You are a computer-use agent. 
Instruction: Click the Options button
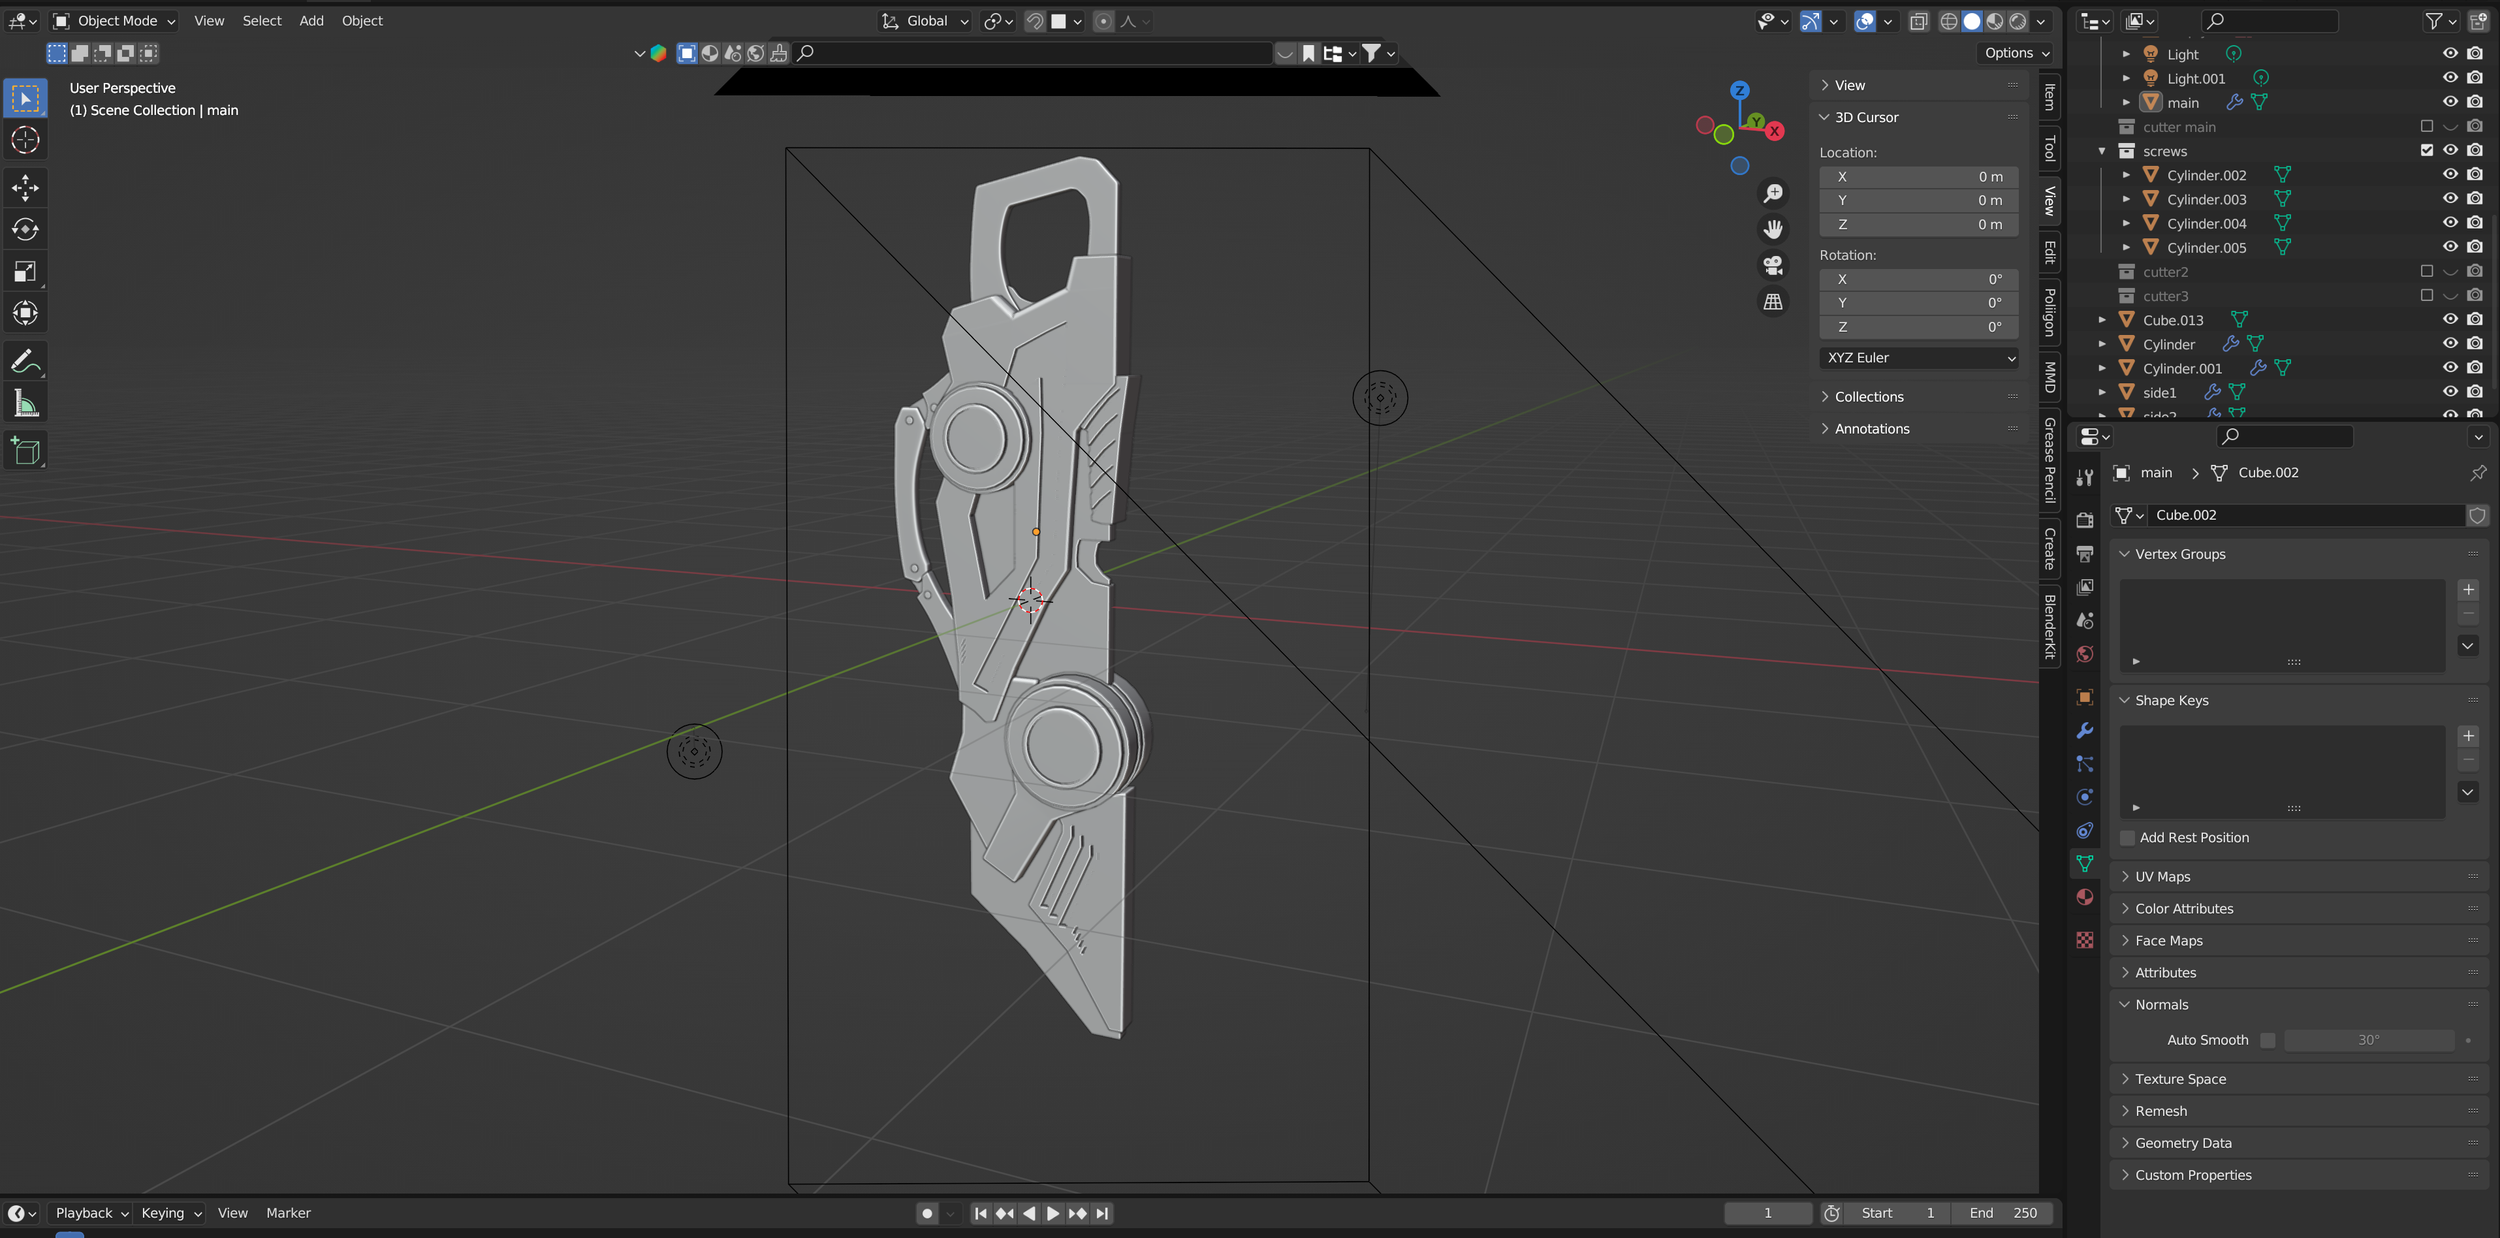click(2016, 53)
